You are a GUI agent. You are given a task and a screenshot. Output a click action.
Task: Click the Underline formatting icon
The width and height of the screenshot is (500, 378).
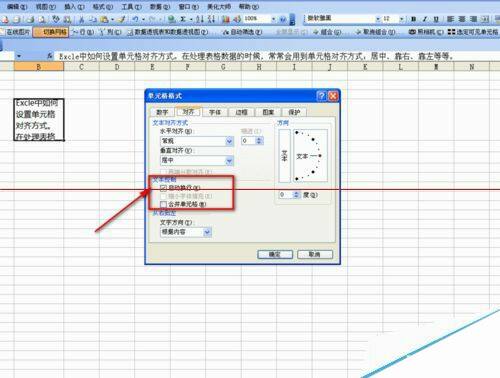pos(436,19)
